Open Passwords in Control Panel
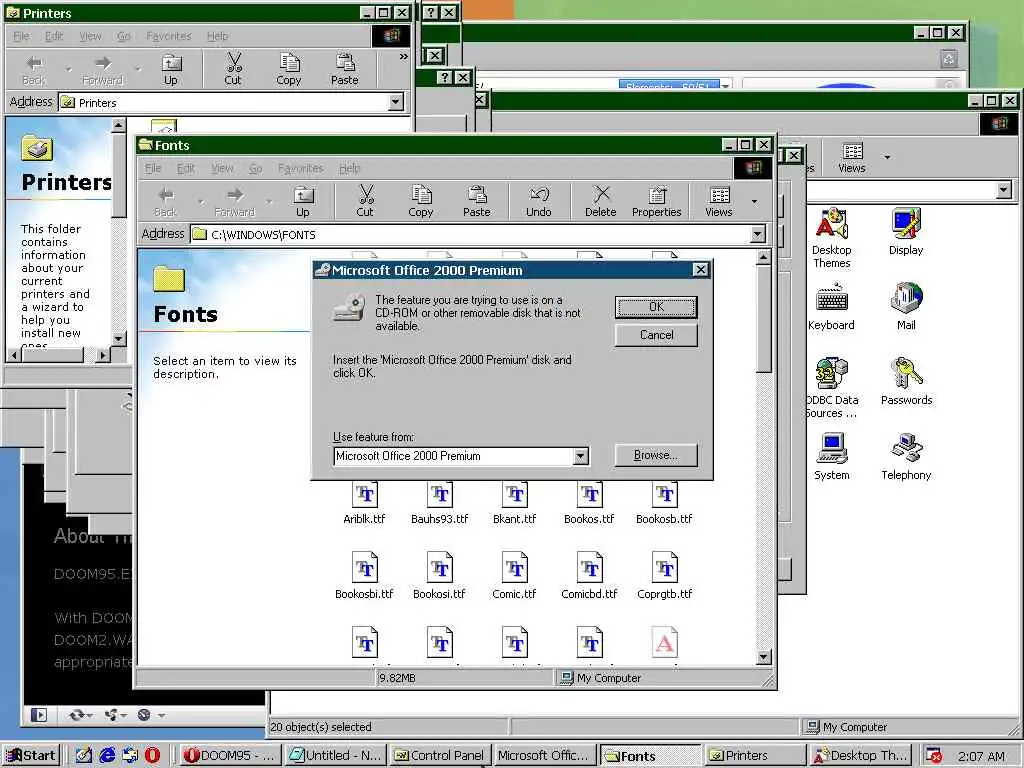This screenshot has height=768, width=1024. click(x=906, y=381)
